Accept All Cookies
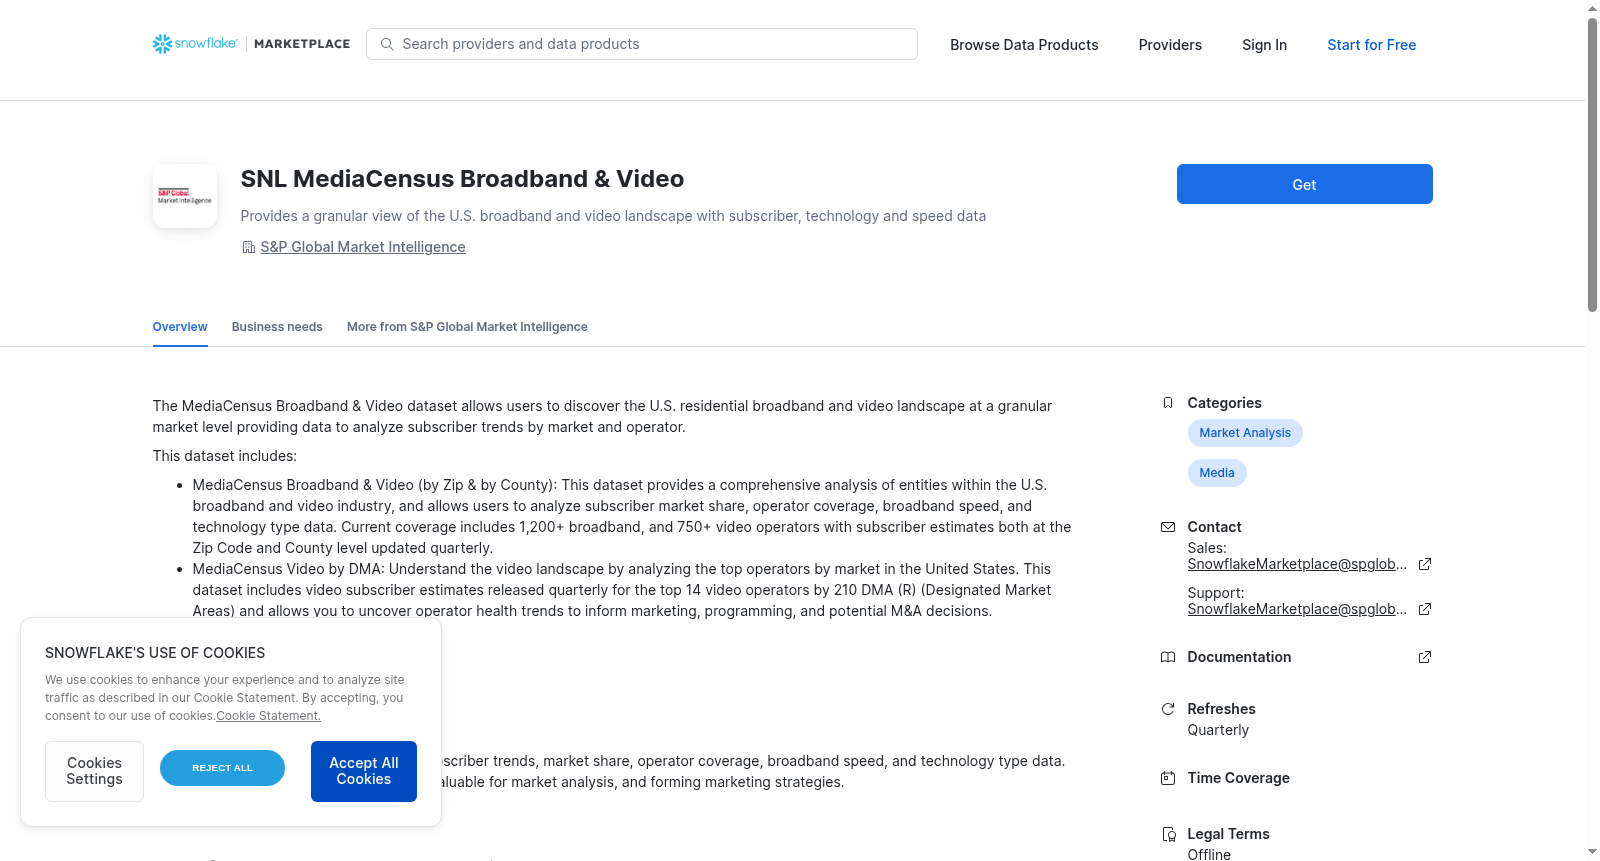This screenshot has width=1600, height=861. [364, 771]
